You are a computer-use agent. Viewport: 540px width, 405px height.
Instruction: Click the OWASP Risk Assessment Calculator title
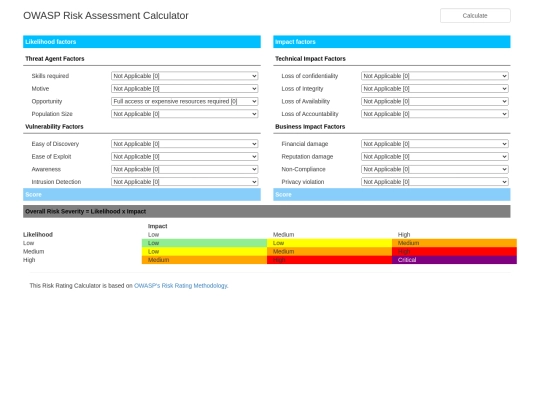pyautogui.click(x=106, y=15)
